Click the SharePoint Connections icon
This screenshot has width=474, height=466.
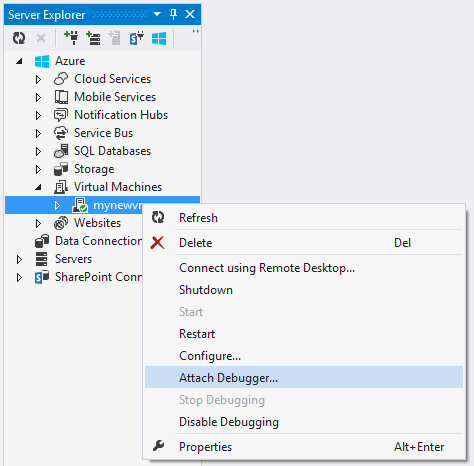click(42, 277)
